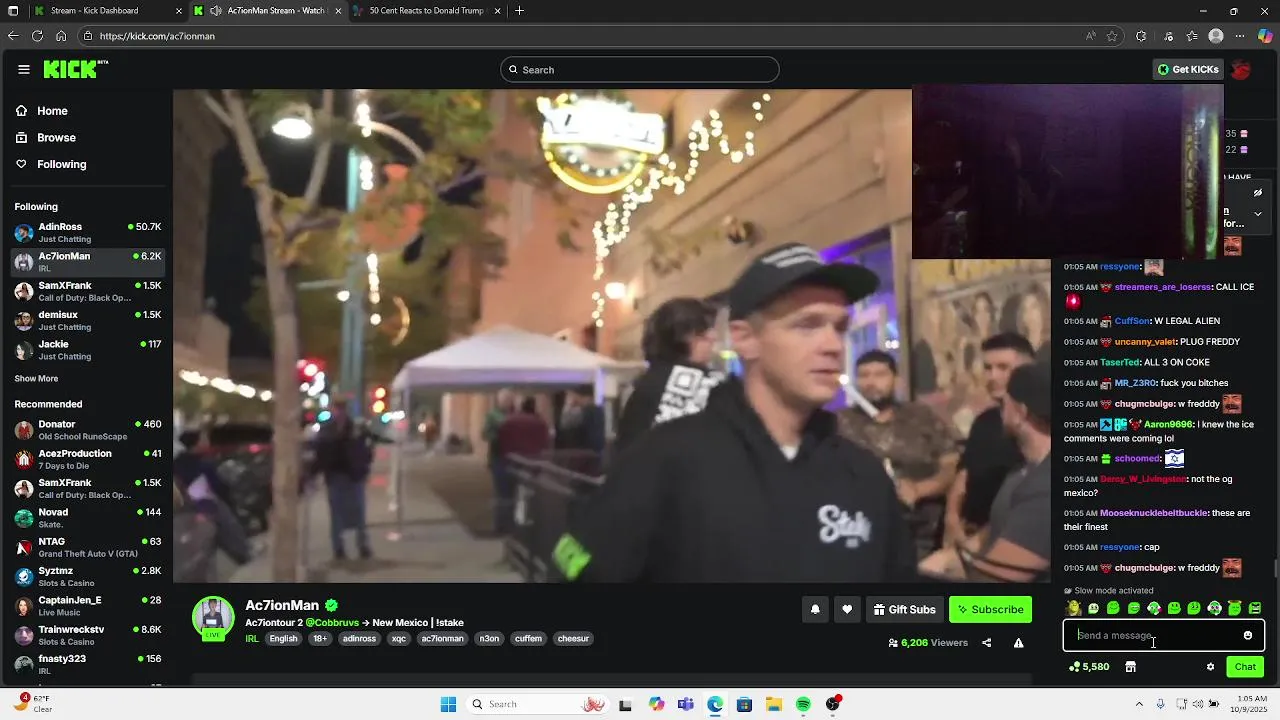Click chat username Mooseknucklebeltbuckle
1280x720 pixels.
tap(1153, 513)
